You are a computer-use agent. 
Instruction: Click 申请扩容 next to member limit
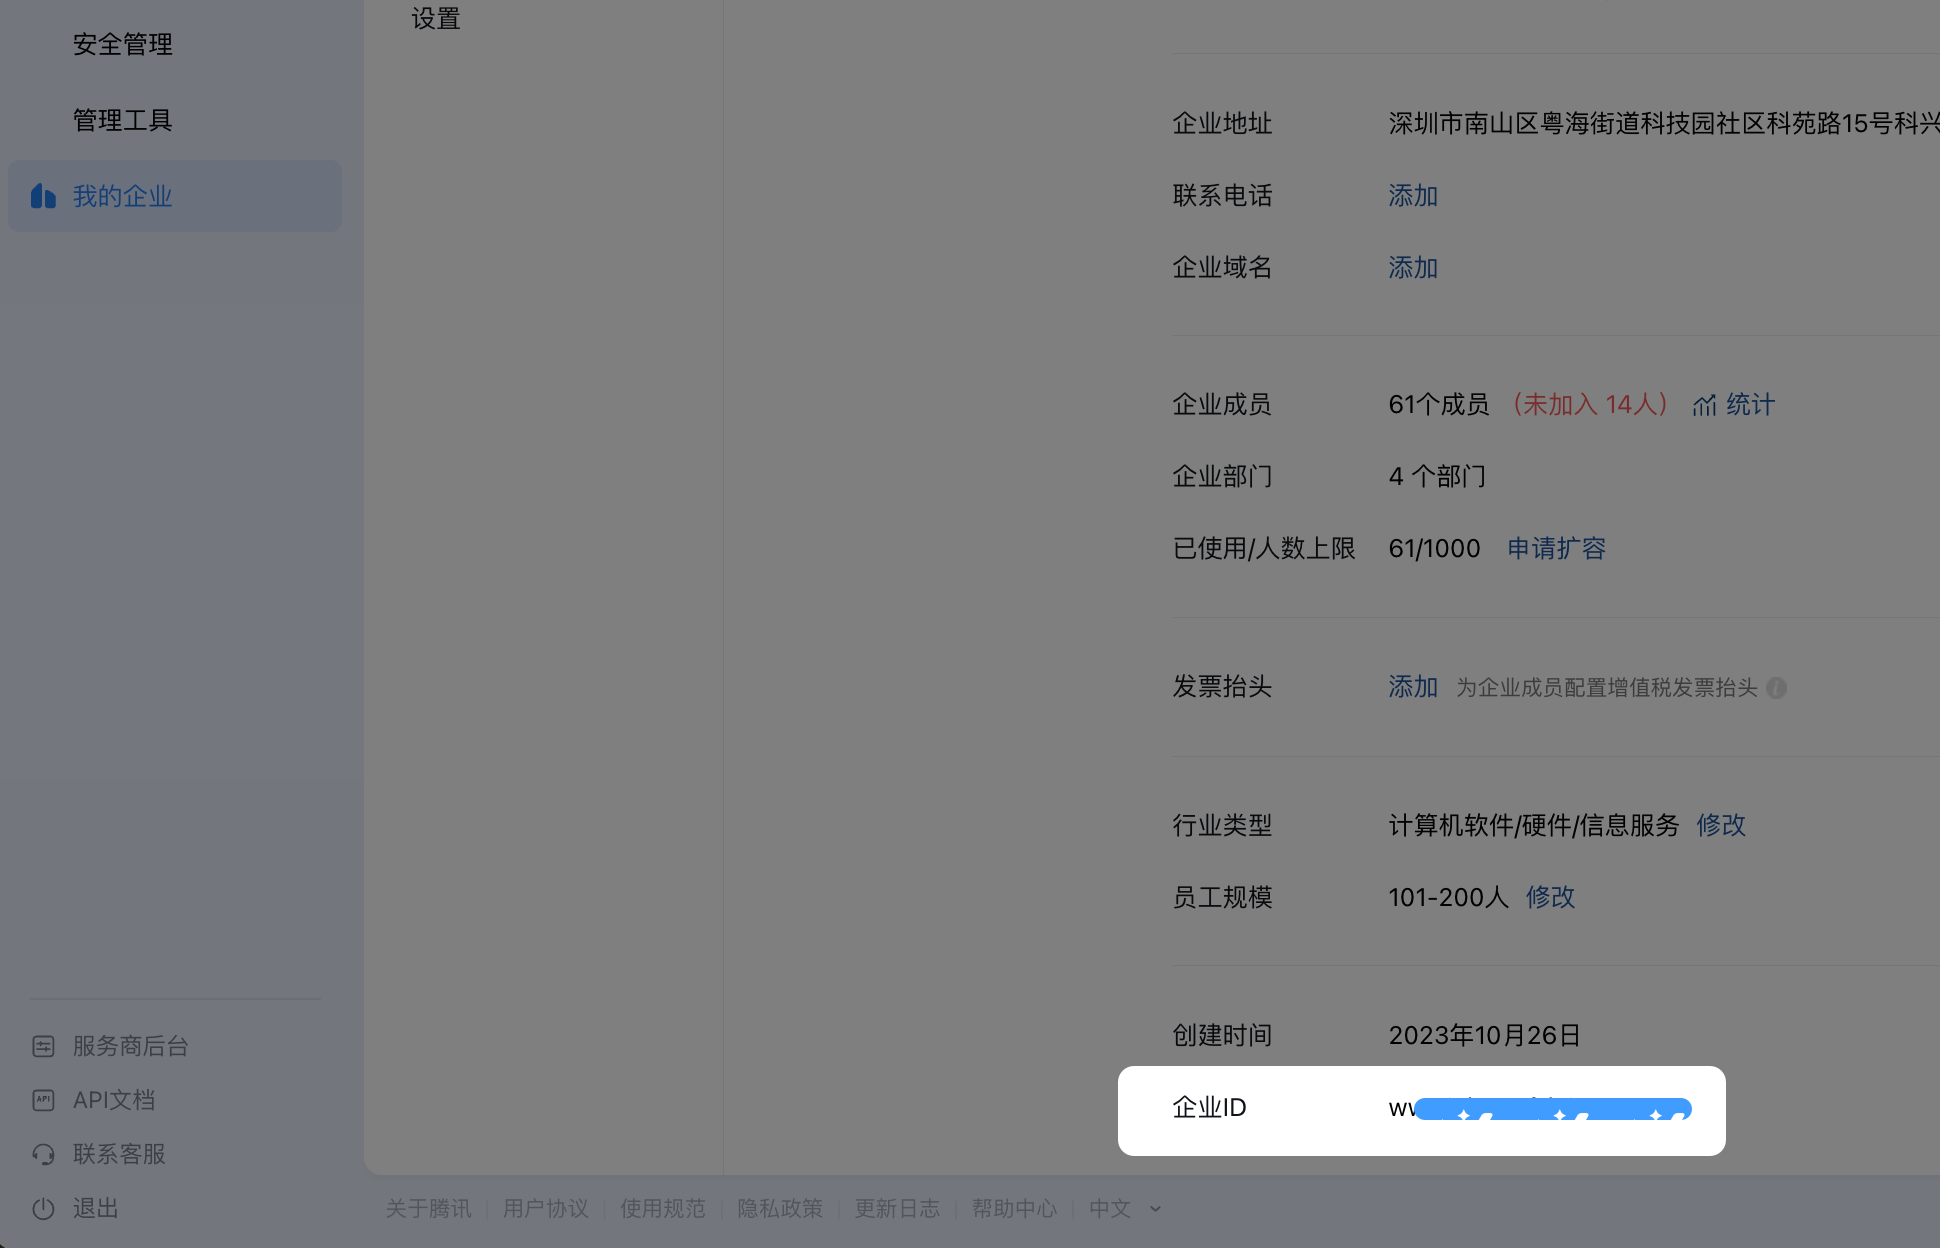[x=1556, y=548]
